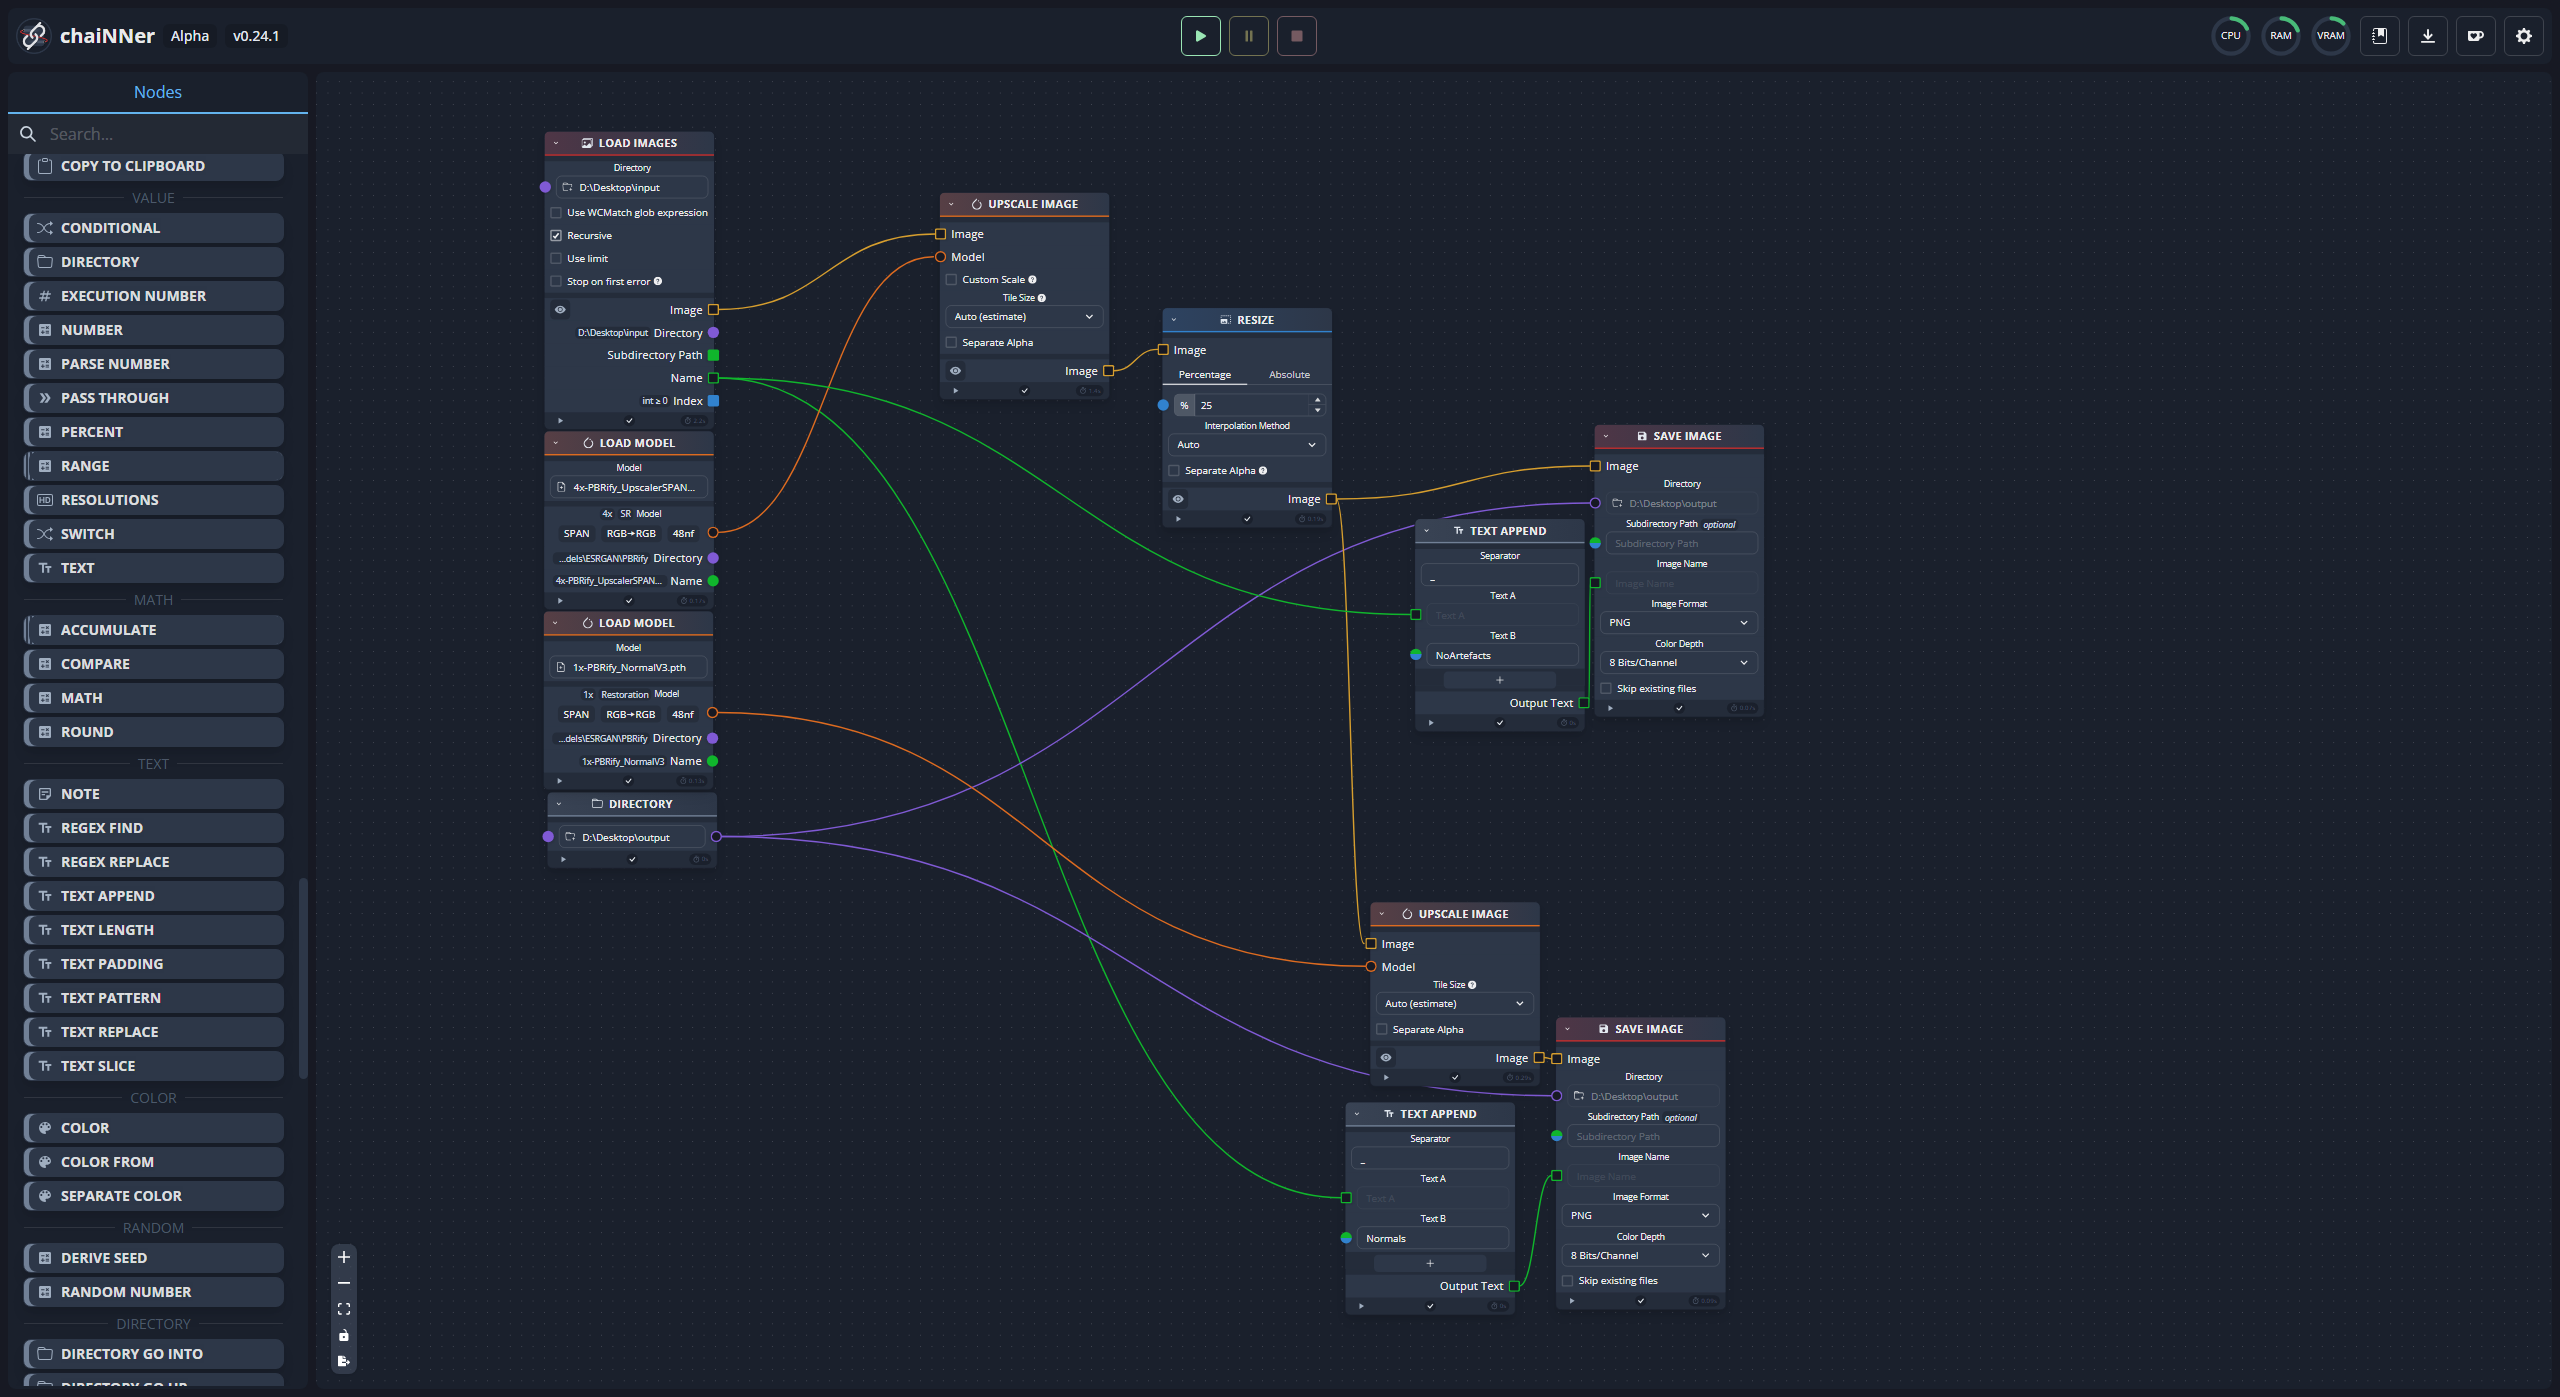The height and width of the screenshot is (1397, 2560).
Task: Click the Alpha version tag
Action: pos(190,36)
